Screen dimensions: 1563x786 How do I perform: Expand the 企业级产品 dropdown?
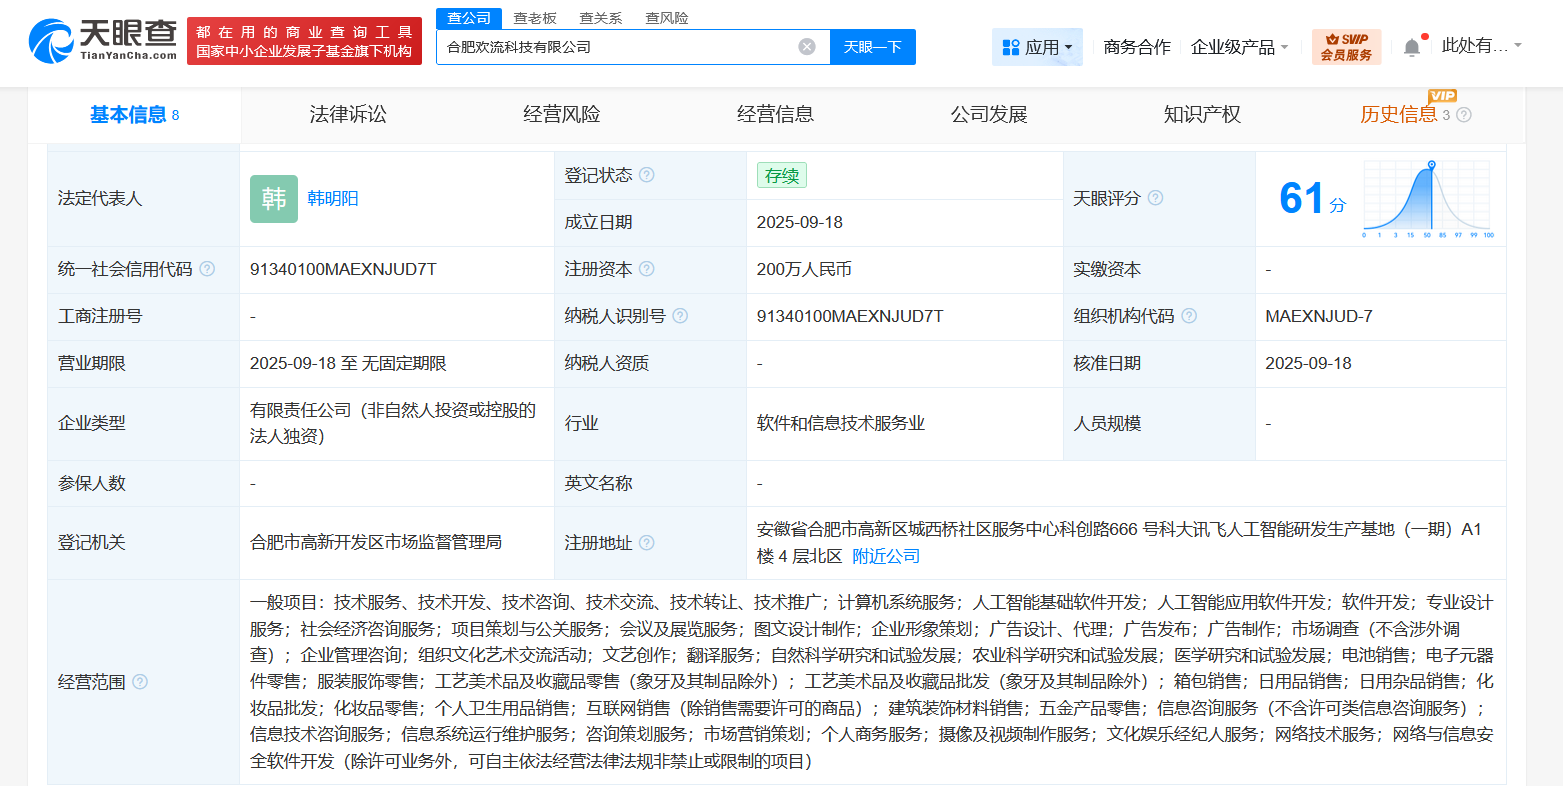(x=1239, y=46)
